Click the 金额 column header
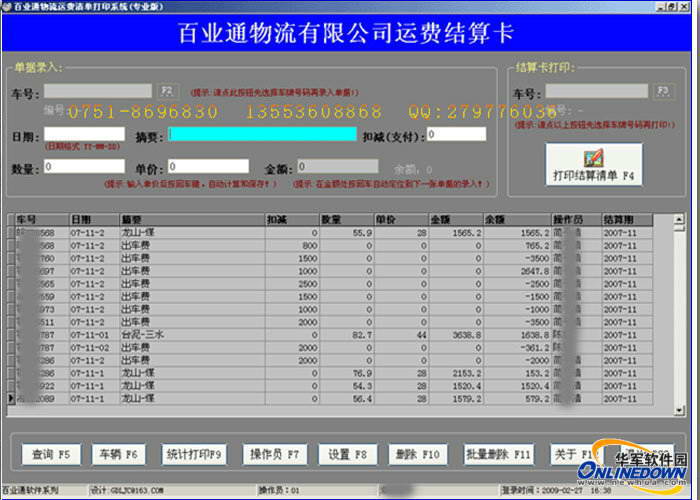Screen dimensions: 700x500 (x=456, y=220)
